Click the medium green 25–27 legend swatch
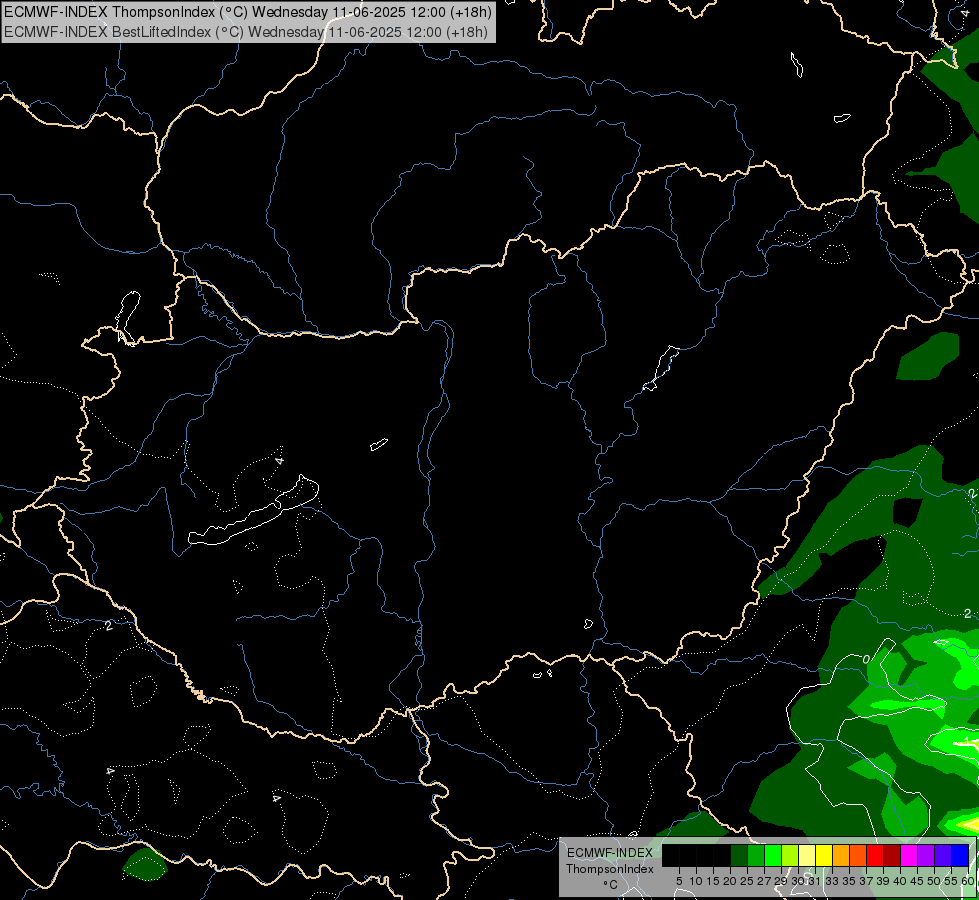The image size is (979, 900). click(756, 855)
